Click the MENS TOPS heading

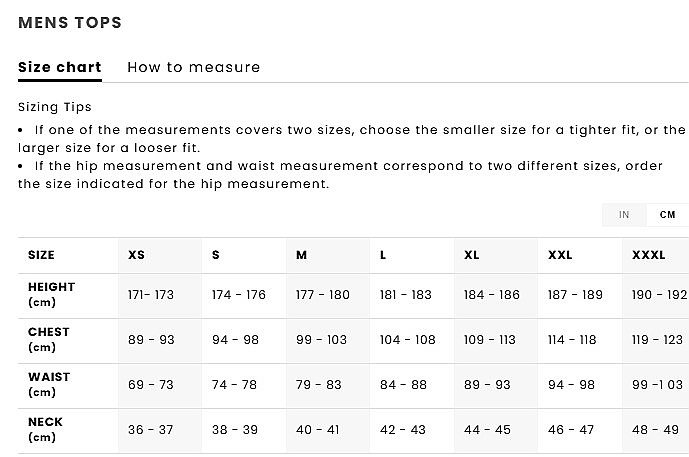point(70,22)
